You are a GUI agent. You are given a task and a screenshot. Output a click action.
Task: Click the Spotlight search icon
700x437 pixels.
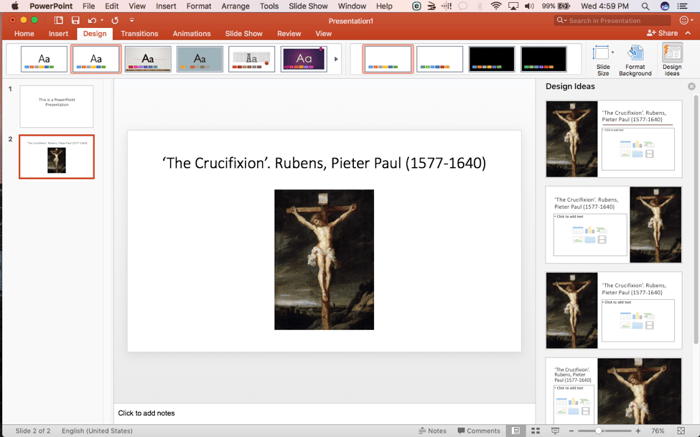pos(645,6)
